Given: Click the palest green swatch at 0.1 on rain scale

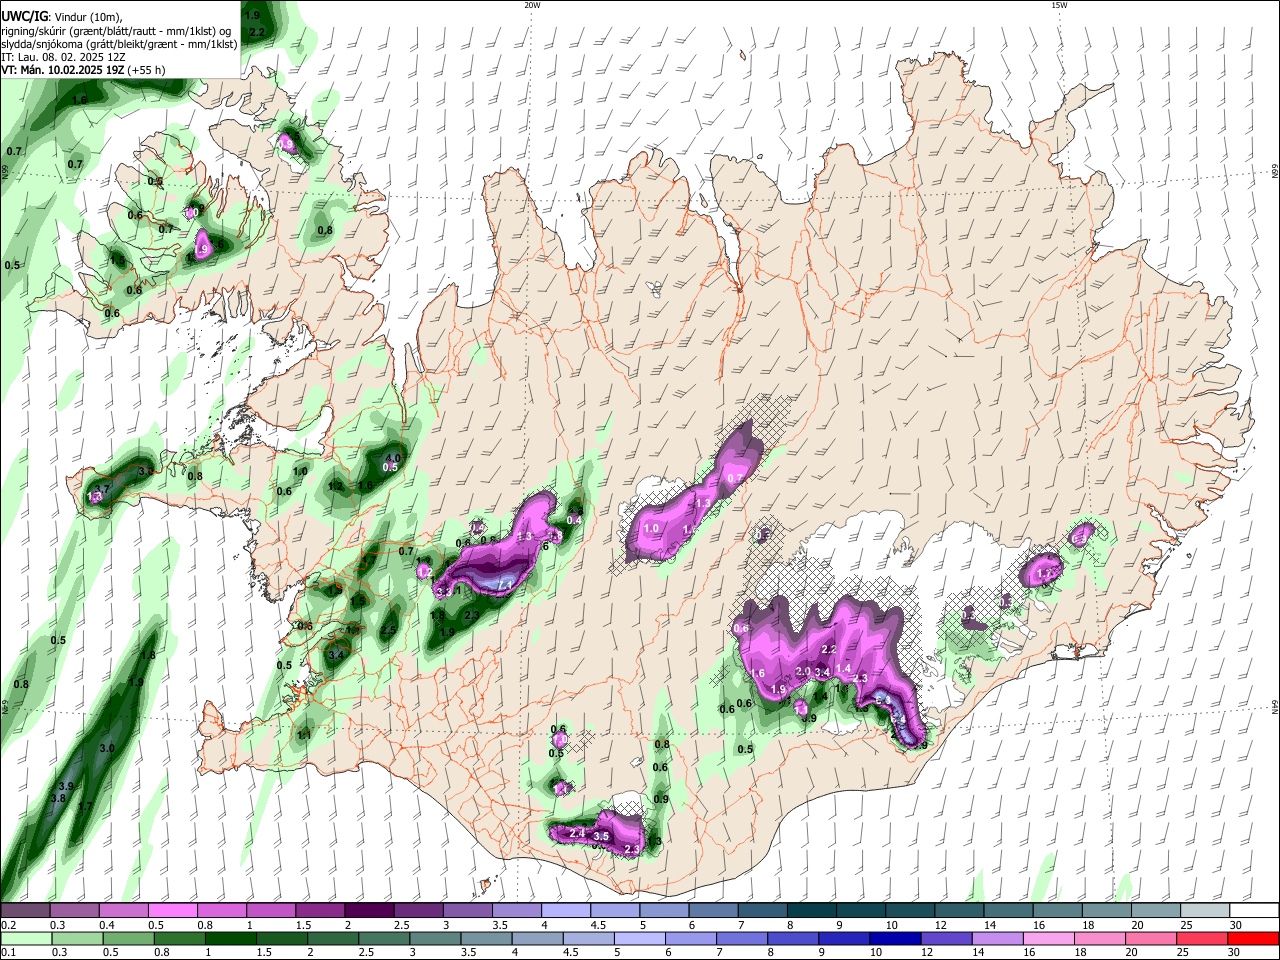Looking at the screenshot, I should [25, 938].
